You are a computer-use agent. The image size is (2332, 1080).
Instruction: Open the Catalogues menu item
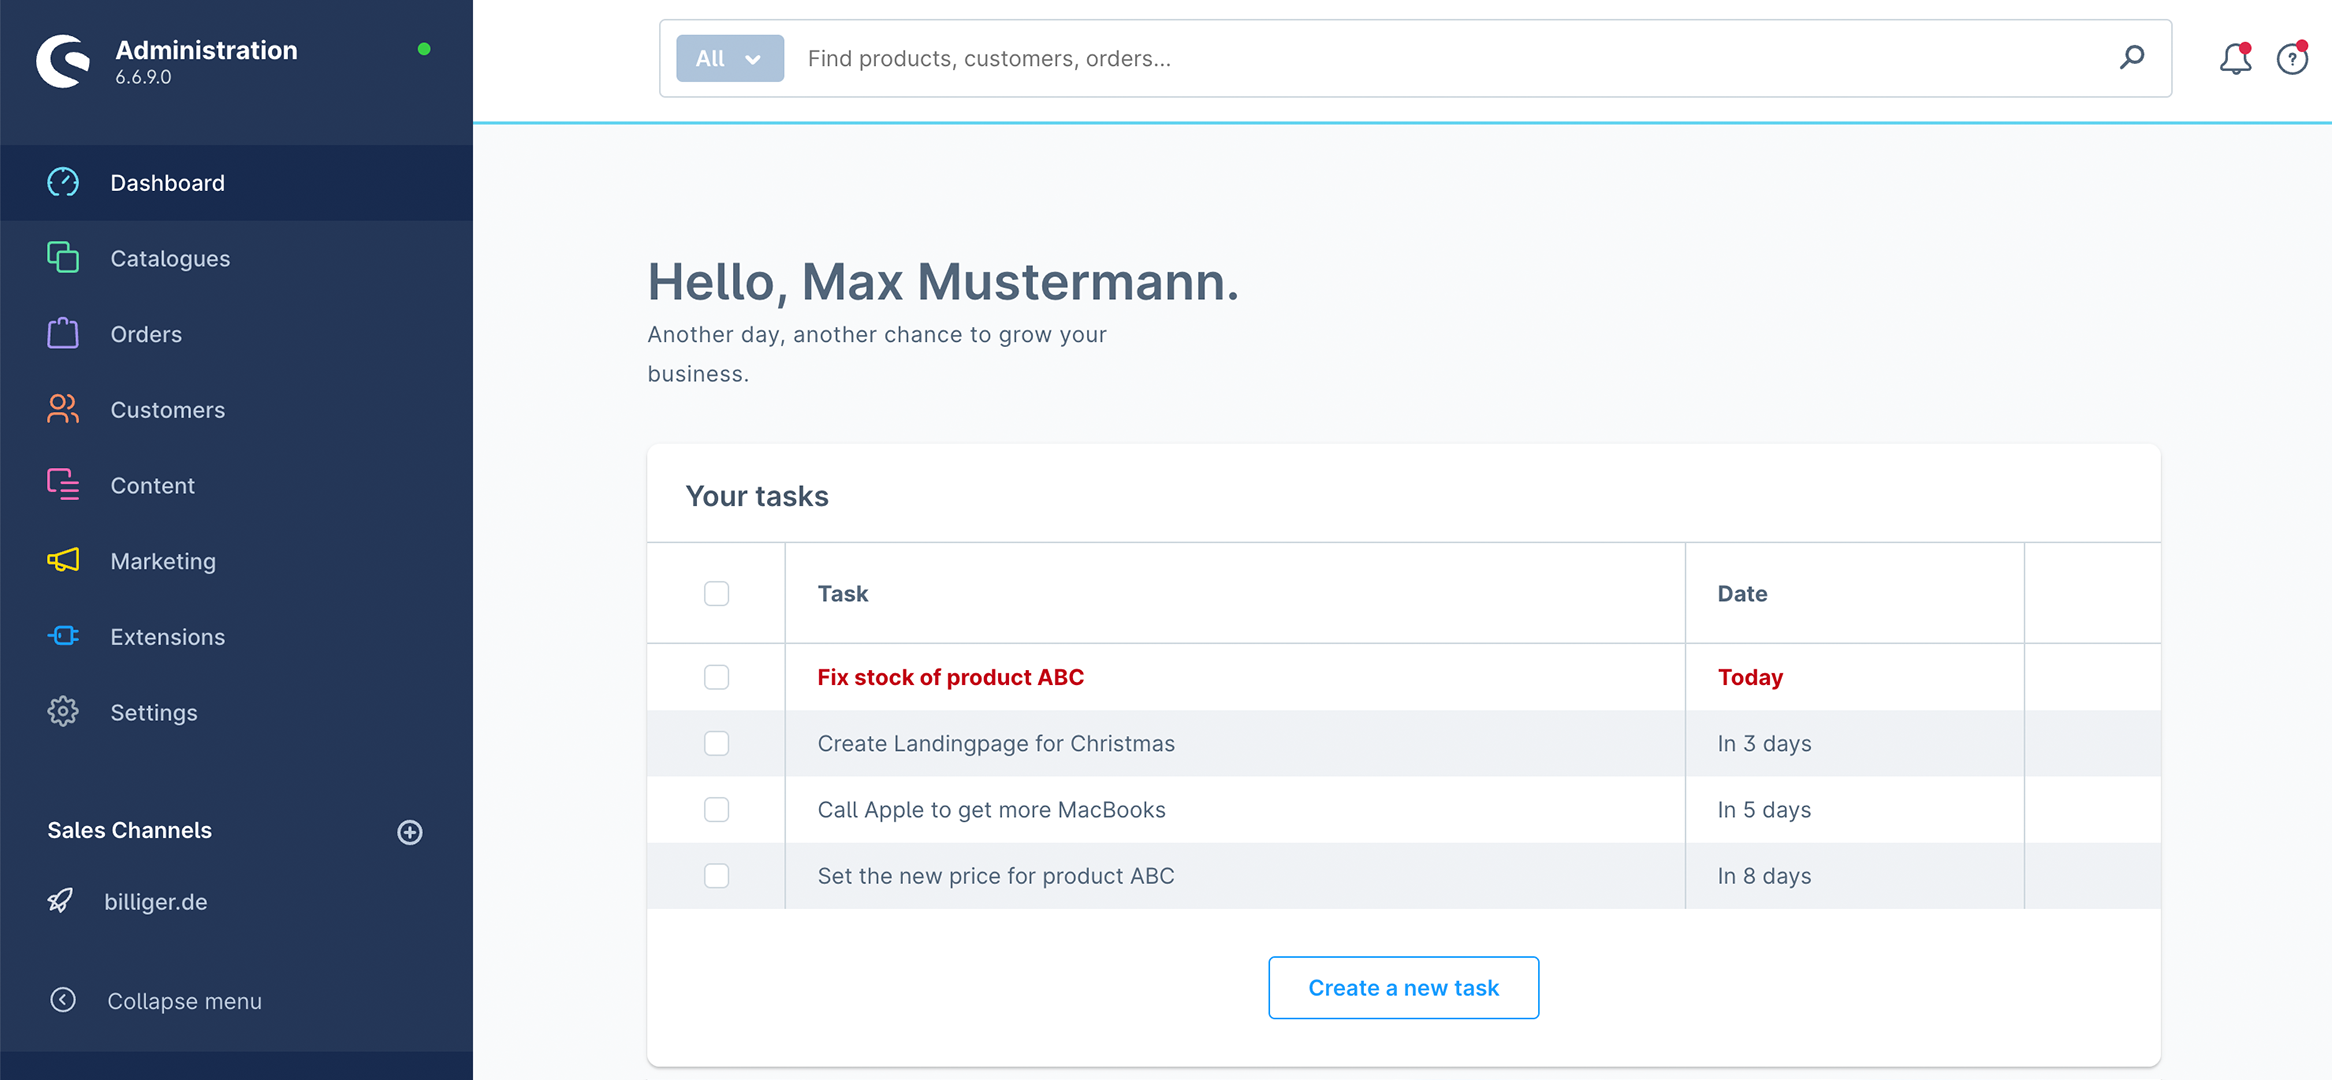[x=237, y=258]
